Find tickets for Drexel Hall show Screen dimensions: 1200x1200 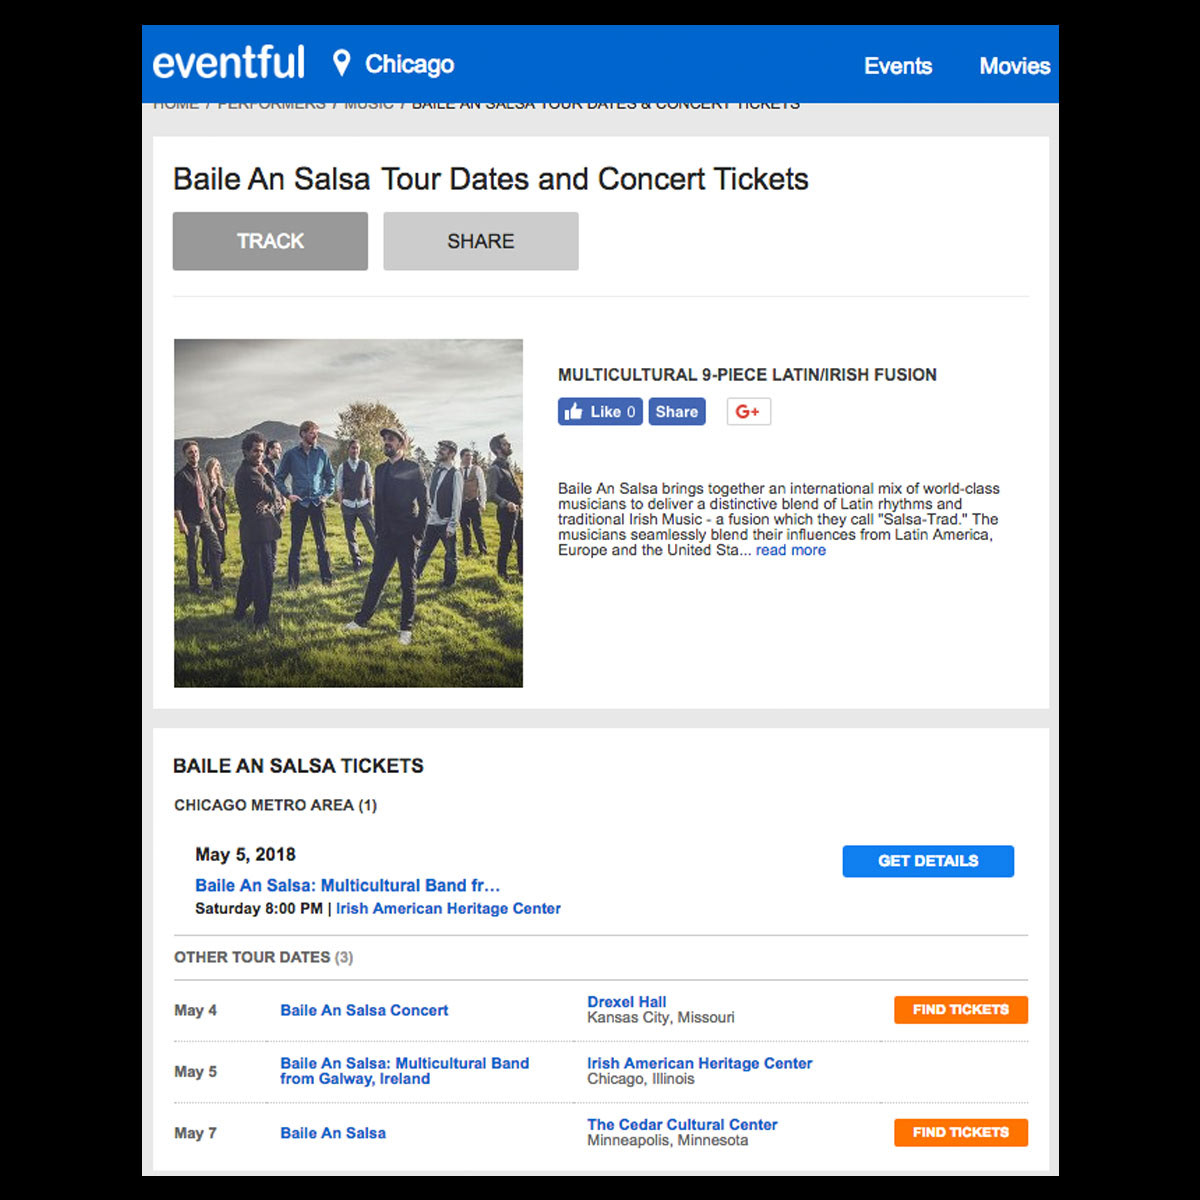[x=961, y=1010]
